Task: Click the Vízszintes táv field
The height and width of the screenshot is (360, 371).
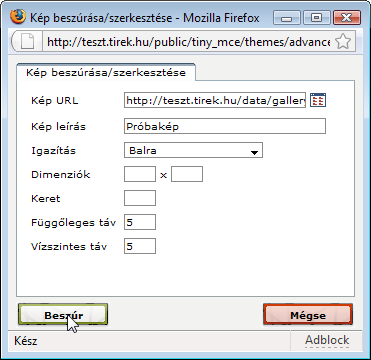Action: tap(140, 246)
